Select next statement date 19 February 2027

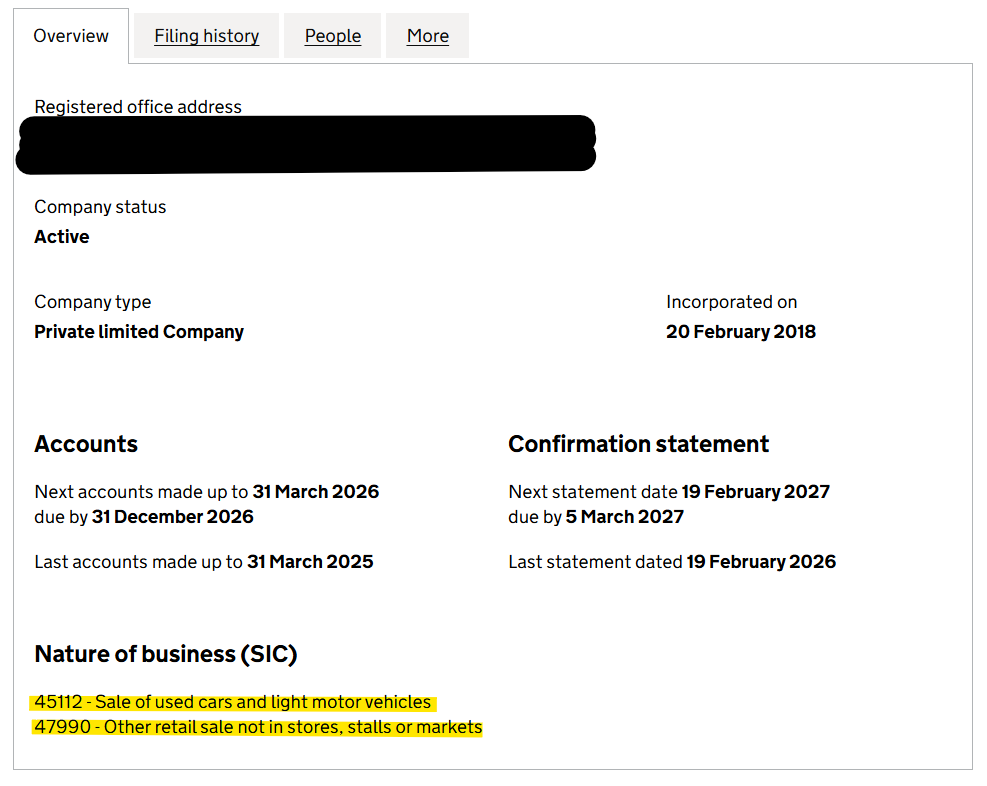(x=756, y=491)
